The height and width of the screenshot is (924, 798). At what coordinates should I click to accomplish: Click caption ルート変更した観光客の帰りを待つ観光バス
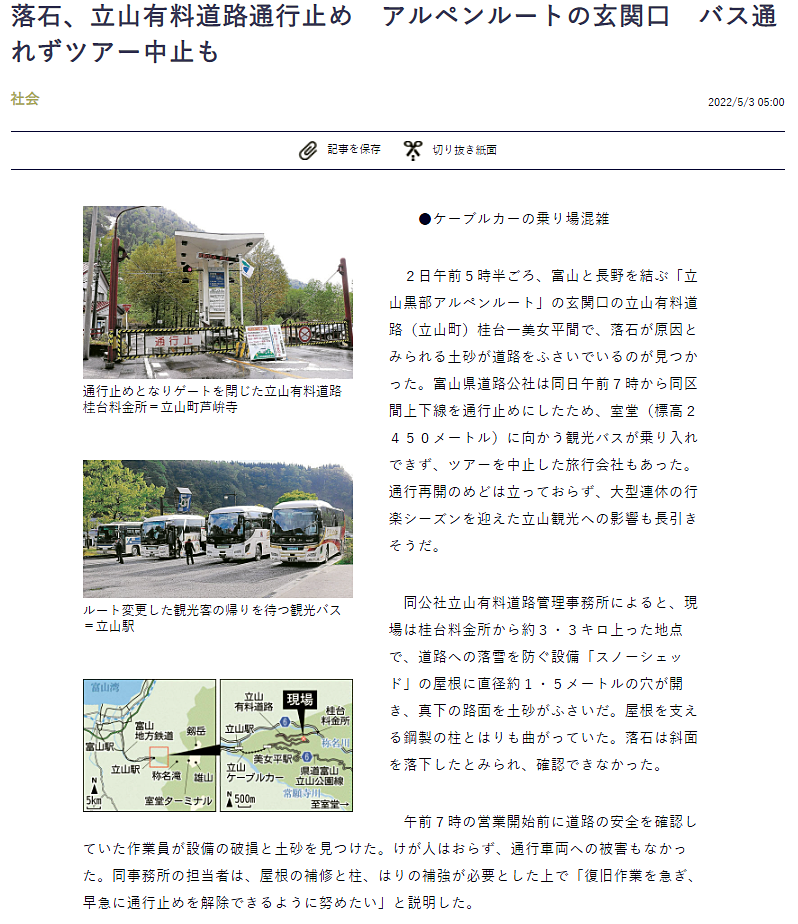point(212,610)
